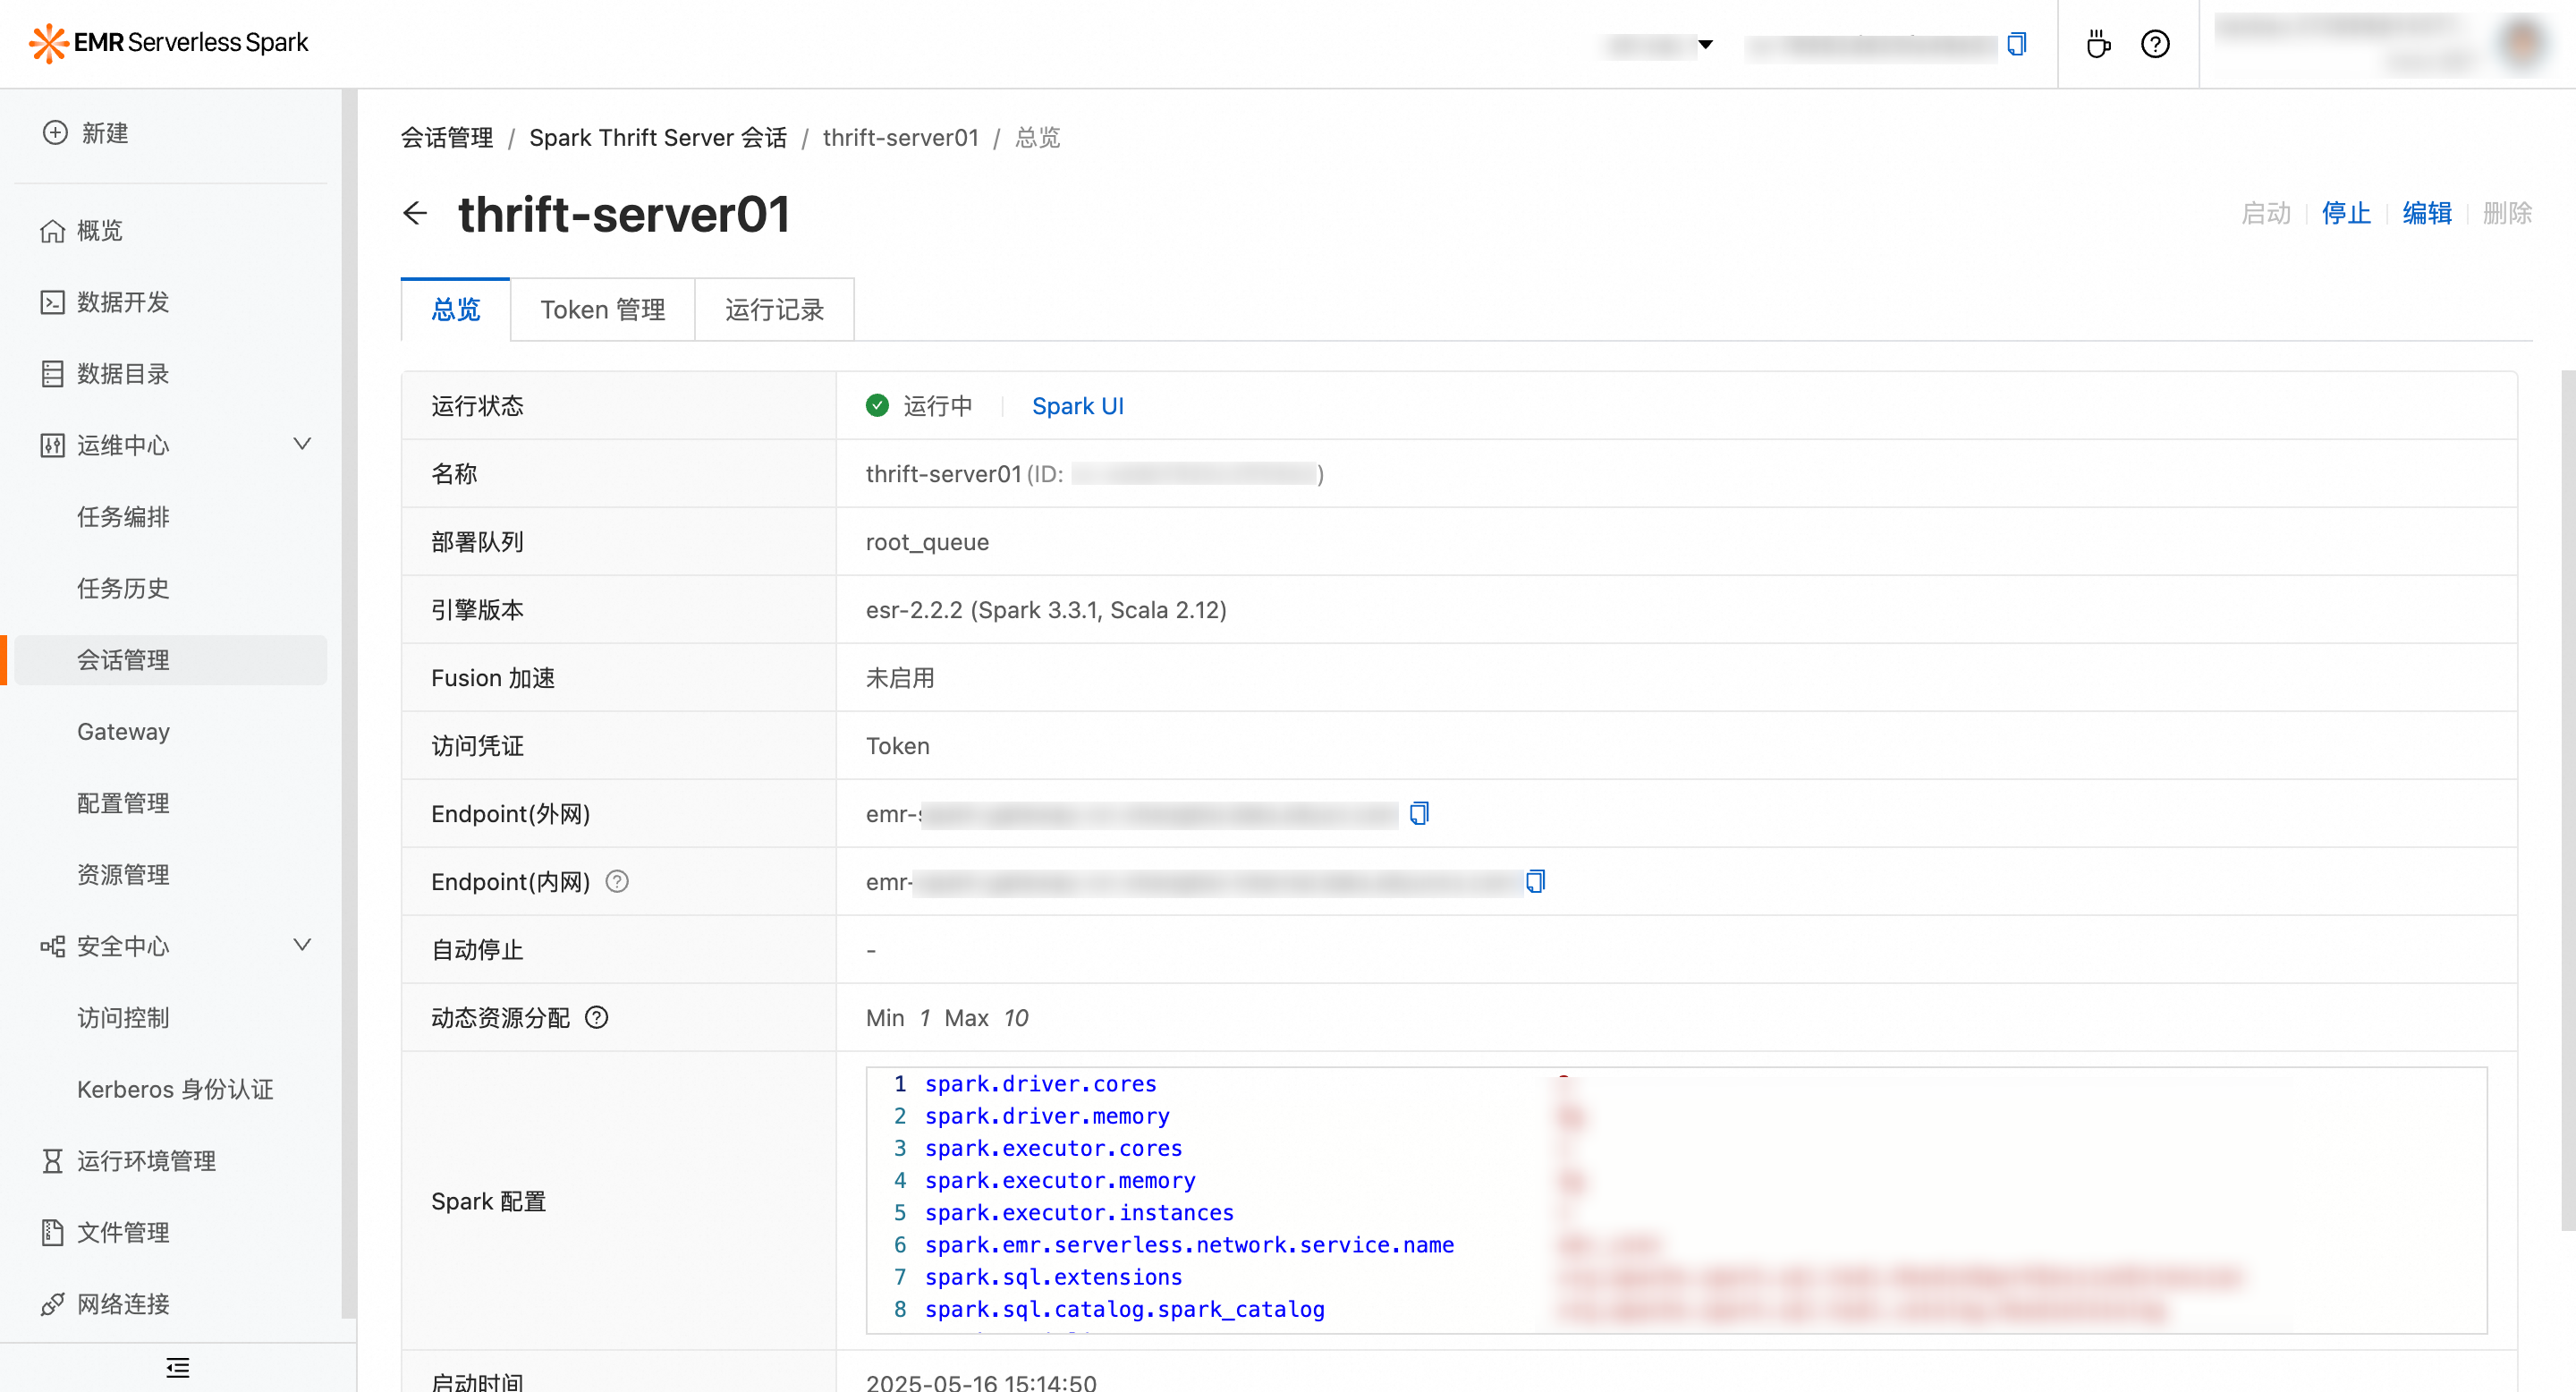Stop the session via 停止
Viewport: 2576px width, 1392px height.
2347,213
